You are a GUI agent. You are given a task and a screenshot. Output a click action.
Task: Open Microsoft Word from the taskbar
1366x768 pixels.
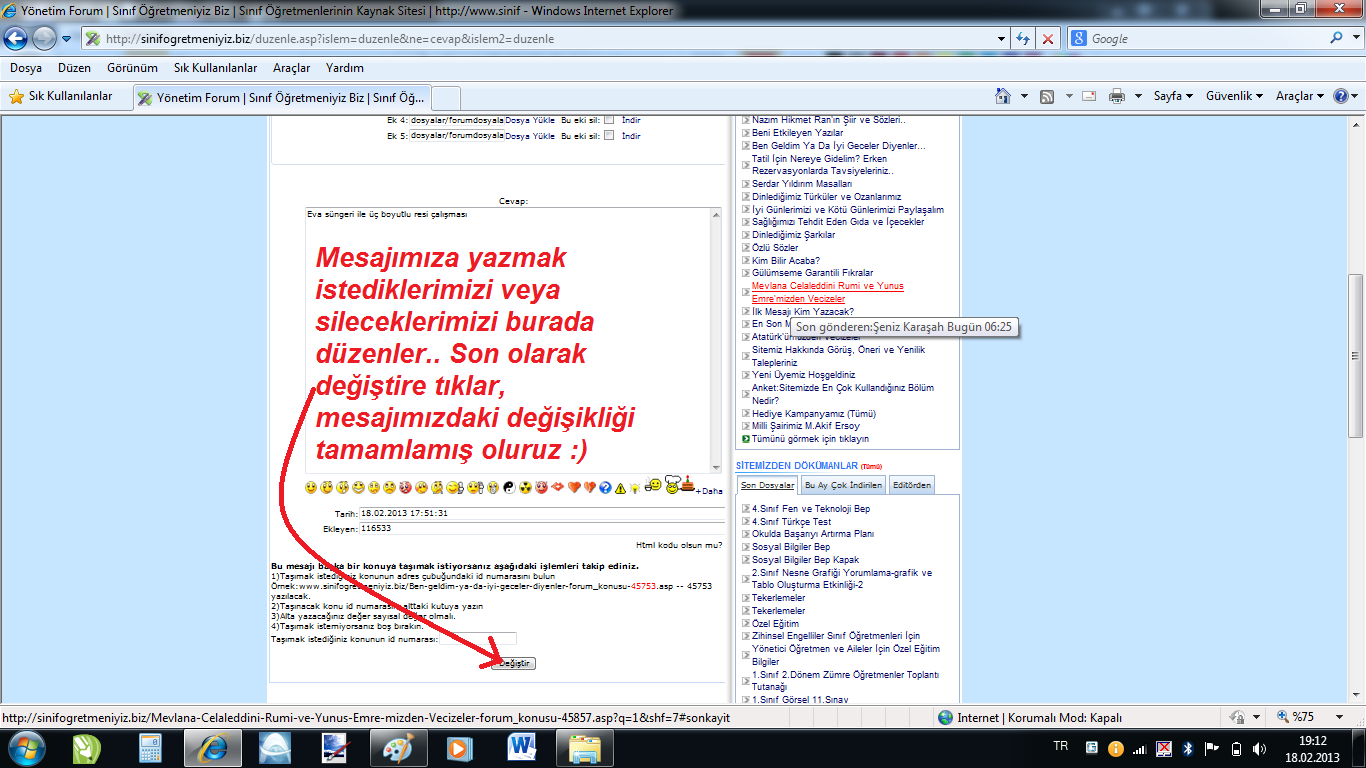click(x=522, y=747)
